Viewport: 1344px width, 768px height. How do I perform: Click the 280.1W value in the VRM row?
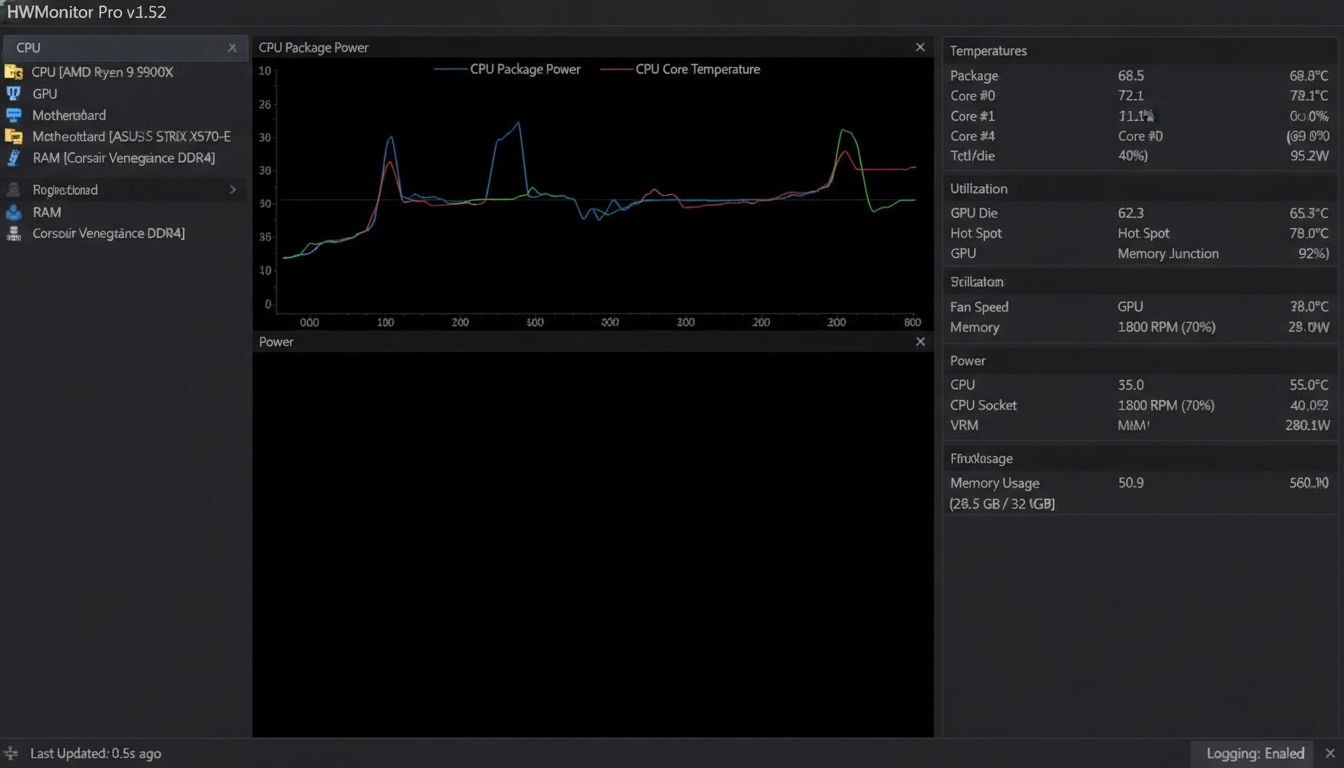point(1307,425)
